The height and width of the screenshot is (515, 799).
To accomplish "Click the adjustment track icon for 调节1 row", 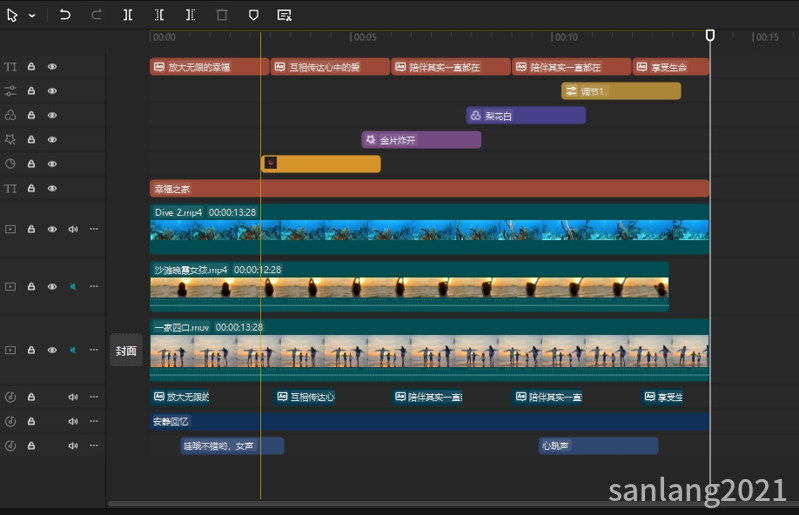I will pos(10,91).
